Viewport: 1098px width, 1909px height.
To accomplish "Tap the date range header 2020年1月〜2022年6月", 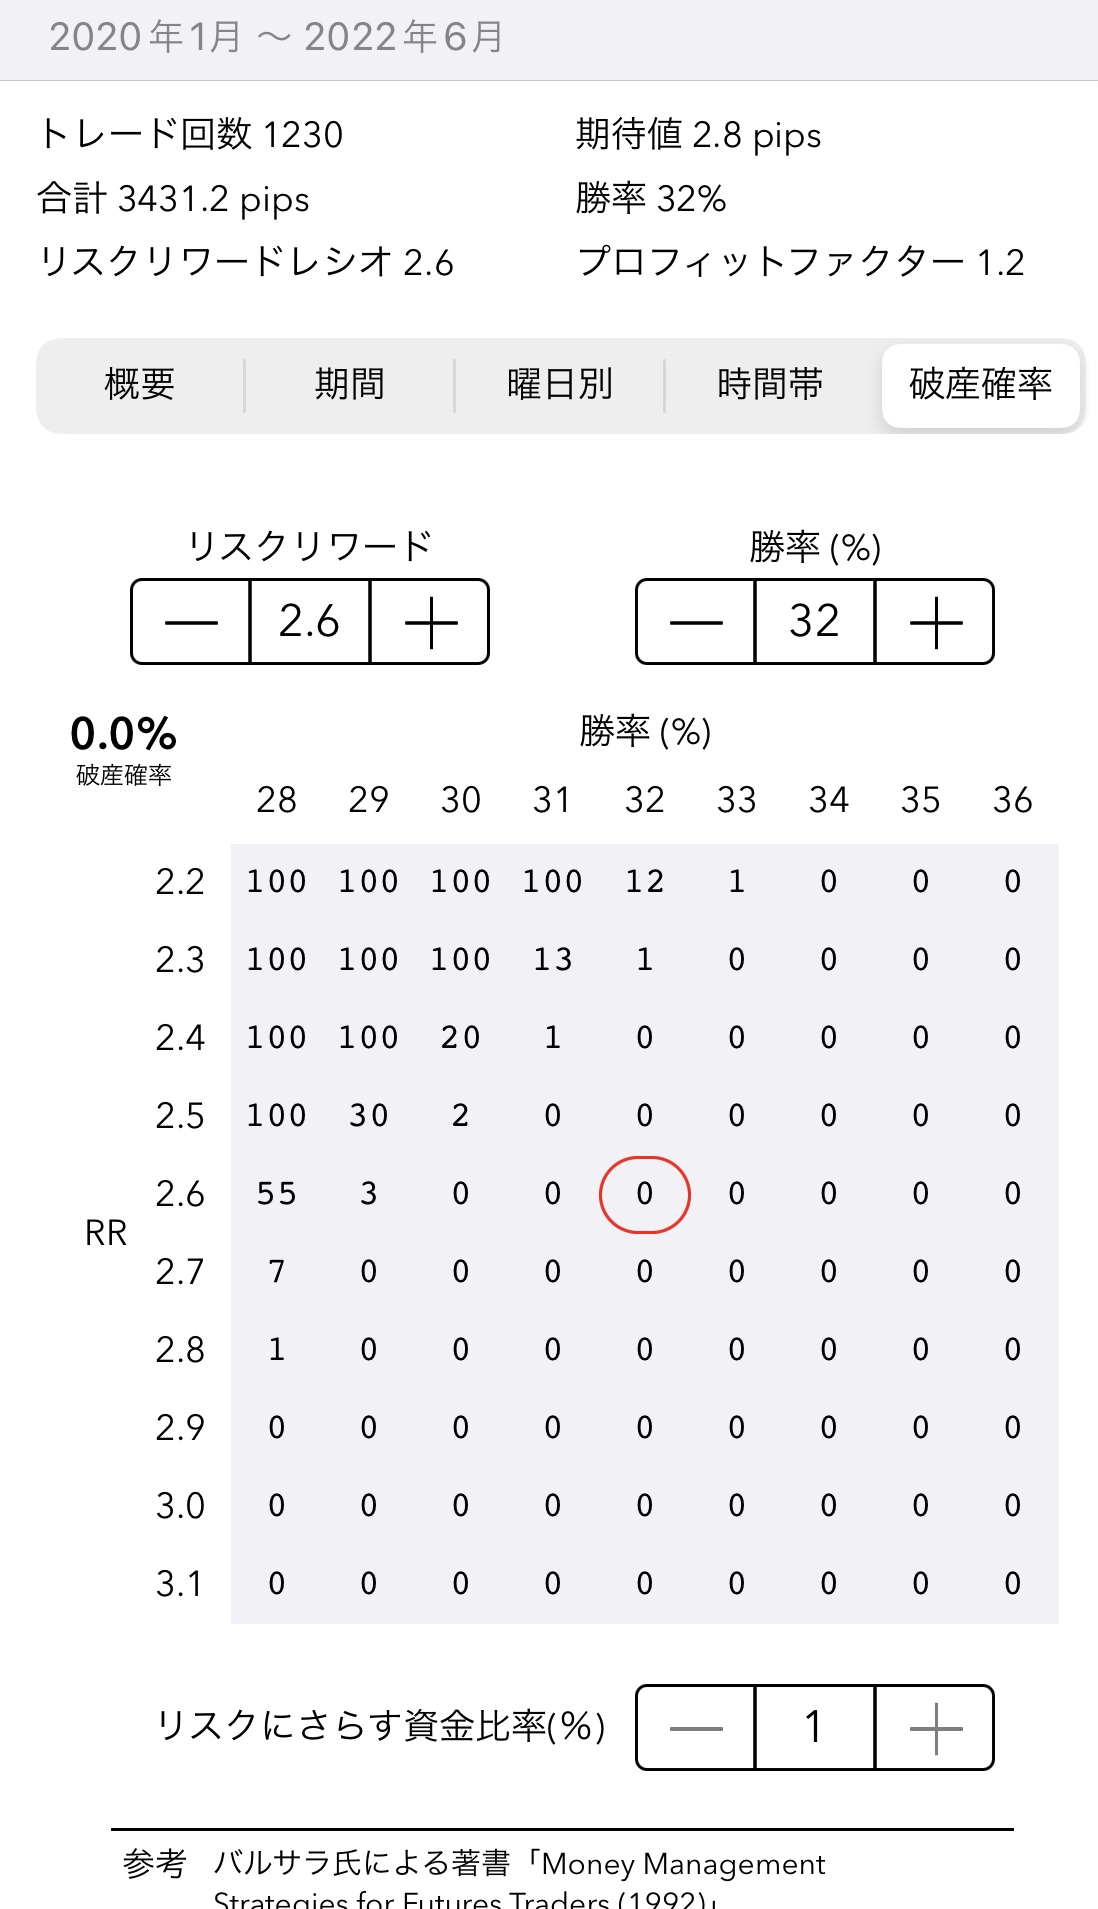I will click(x=277, y=38).
